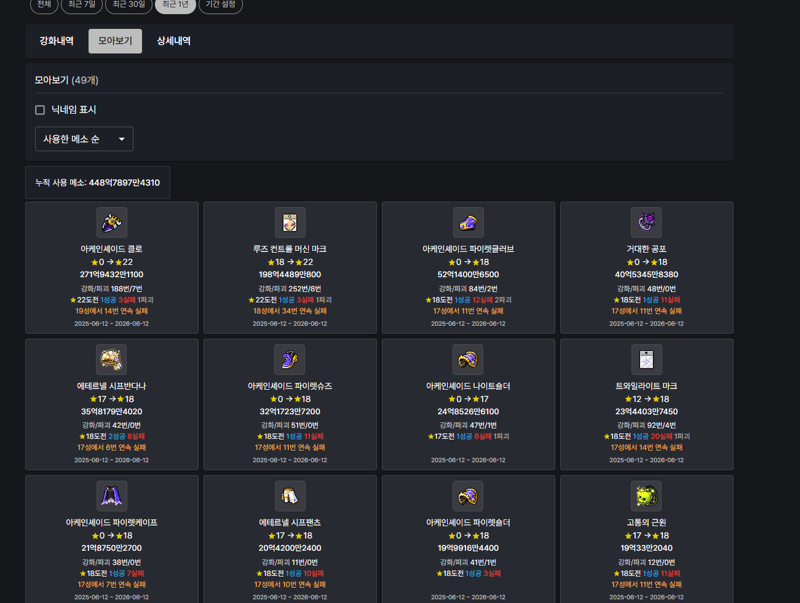
Task: Click the 198억4489만800 meso amount
Action: pos(290,274)
